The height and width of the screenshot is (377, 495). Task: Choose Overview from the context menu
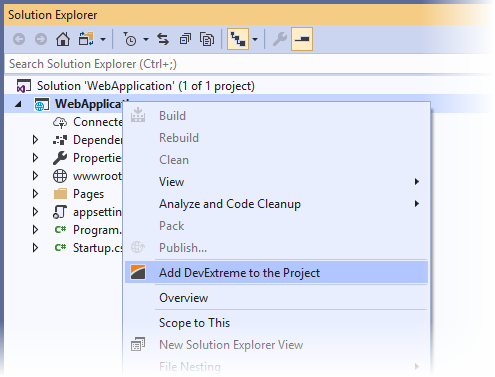276,298
